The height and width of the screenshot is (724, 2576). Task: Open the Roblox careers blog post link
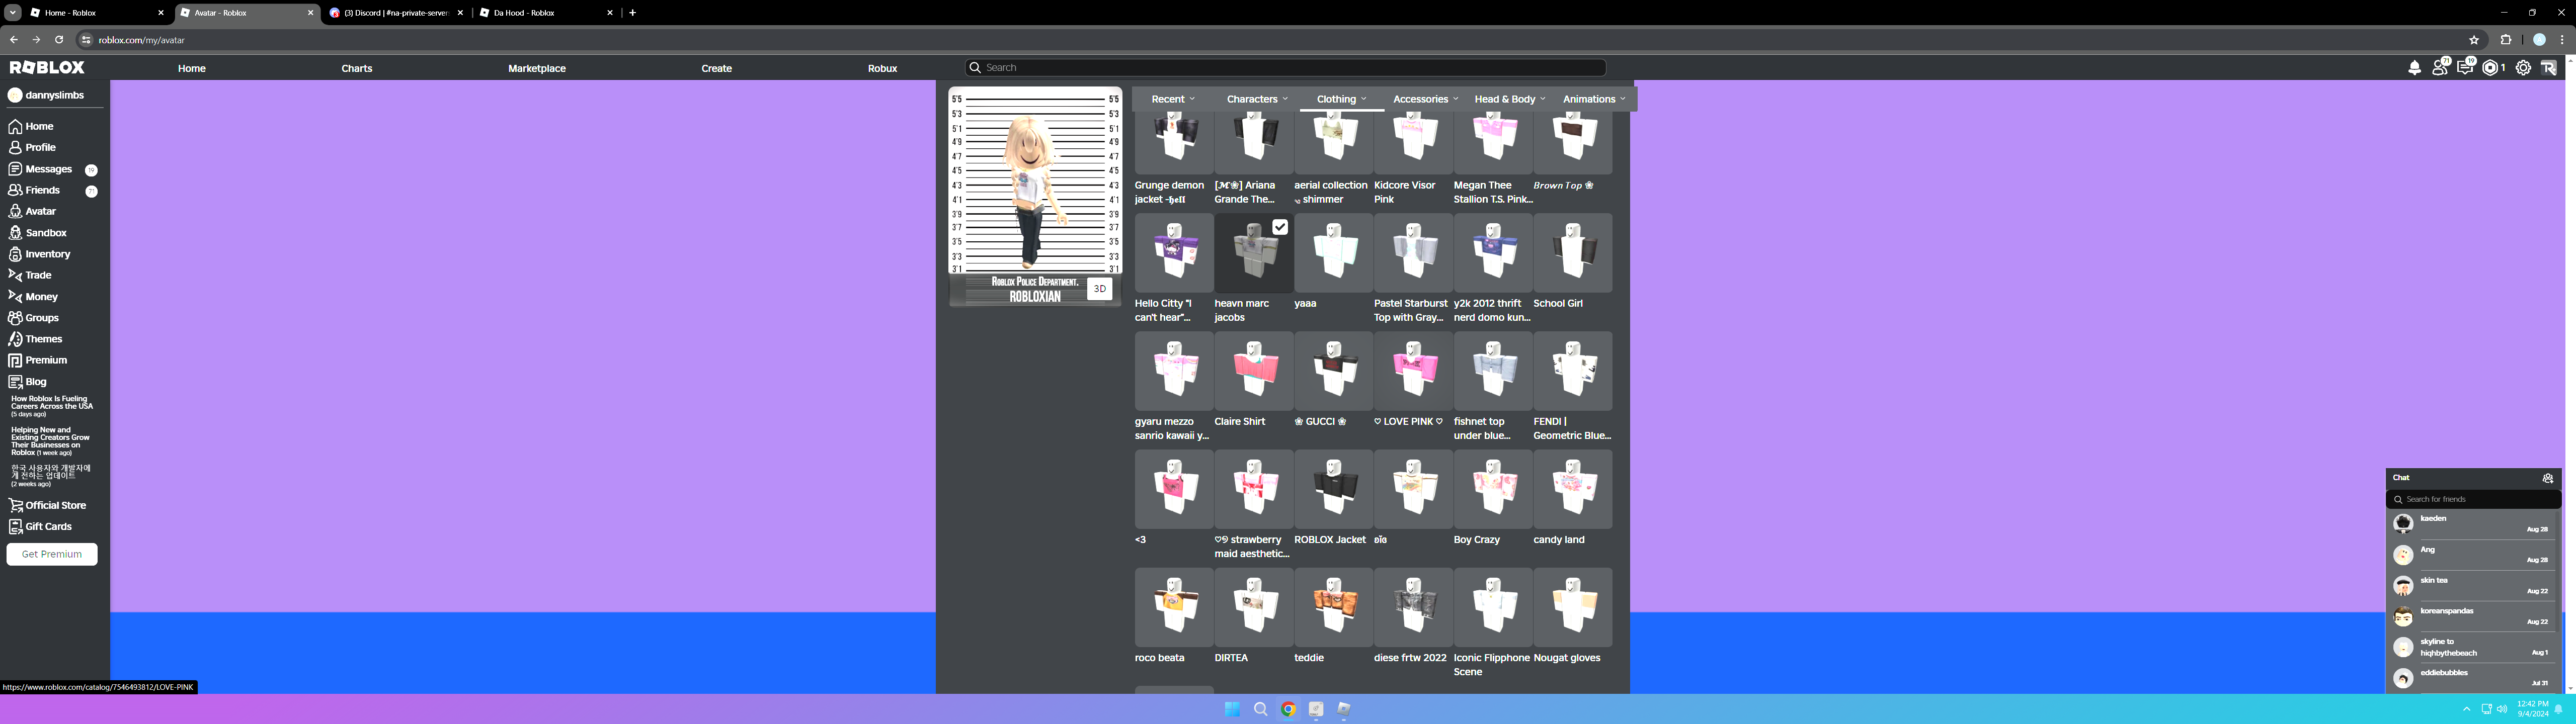click(51, 403)
